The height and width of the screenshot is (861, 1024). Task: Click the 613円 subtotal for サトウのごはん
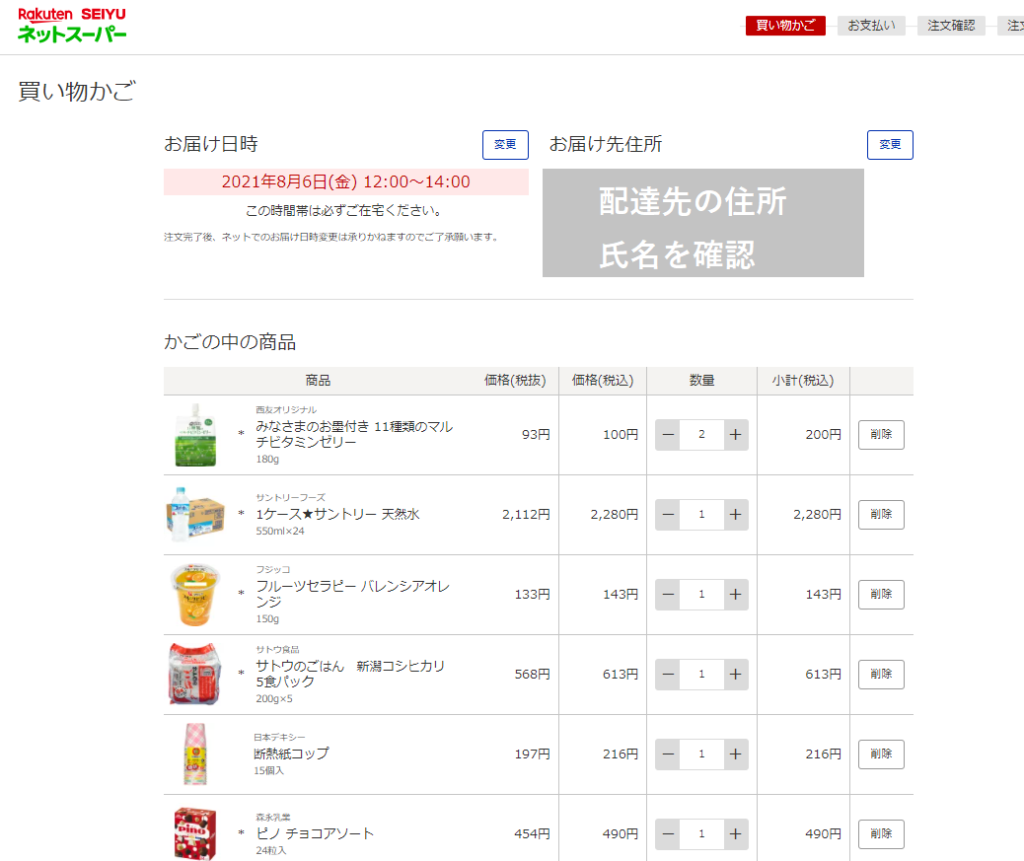823,674
